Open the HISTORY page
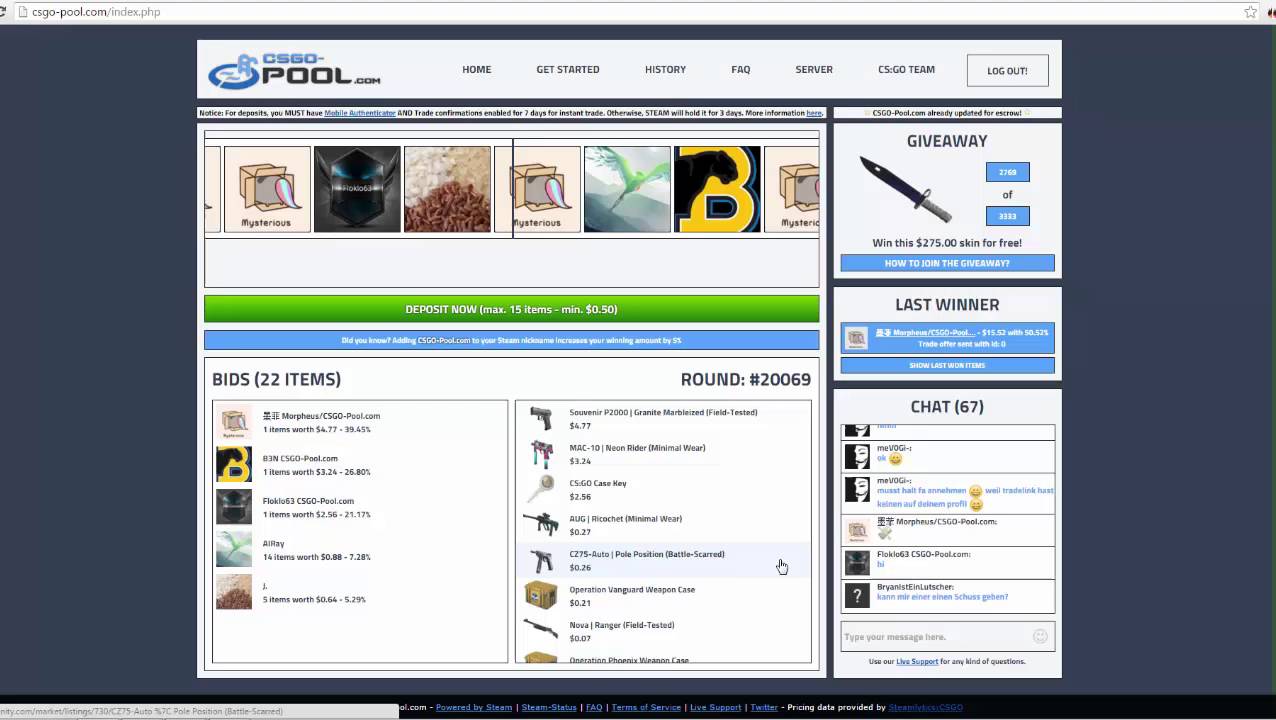Viewport: 1276px width, 720px height. (665, 70)
